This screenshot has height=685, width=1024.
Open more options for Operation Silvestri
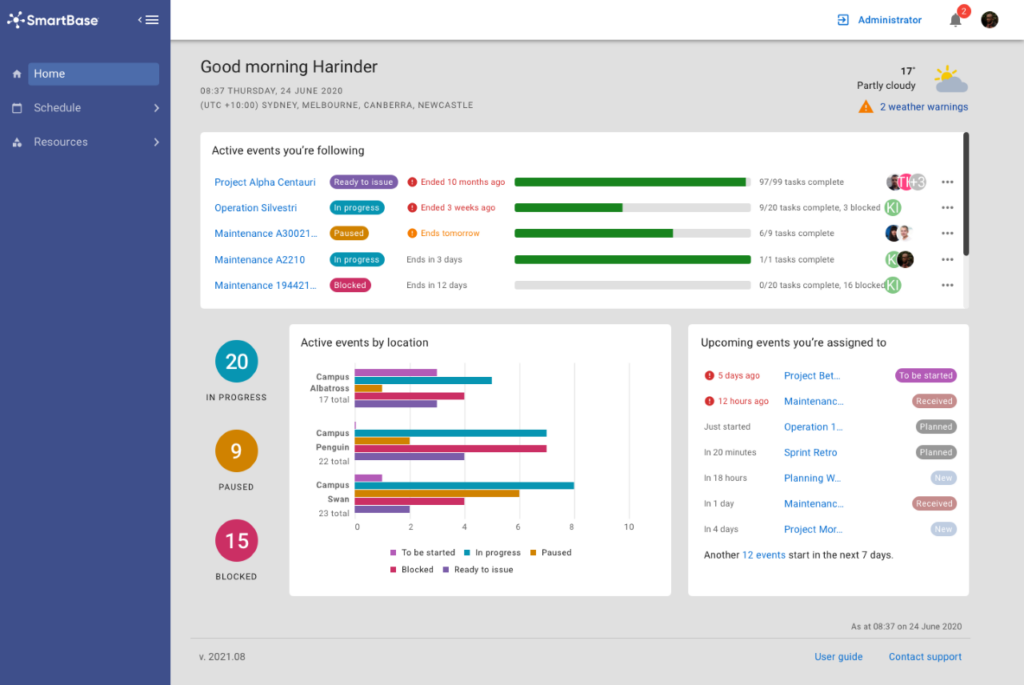pyautogui.click(x=947, y=208)
